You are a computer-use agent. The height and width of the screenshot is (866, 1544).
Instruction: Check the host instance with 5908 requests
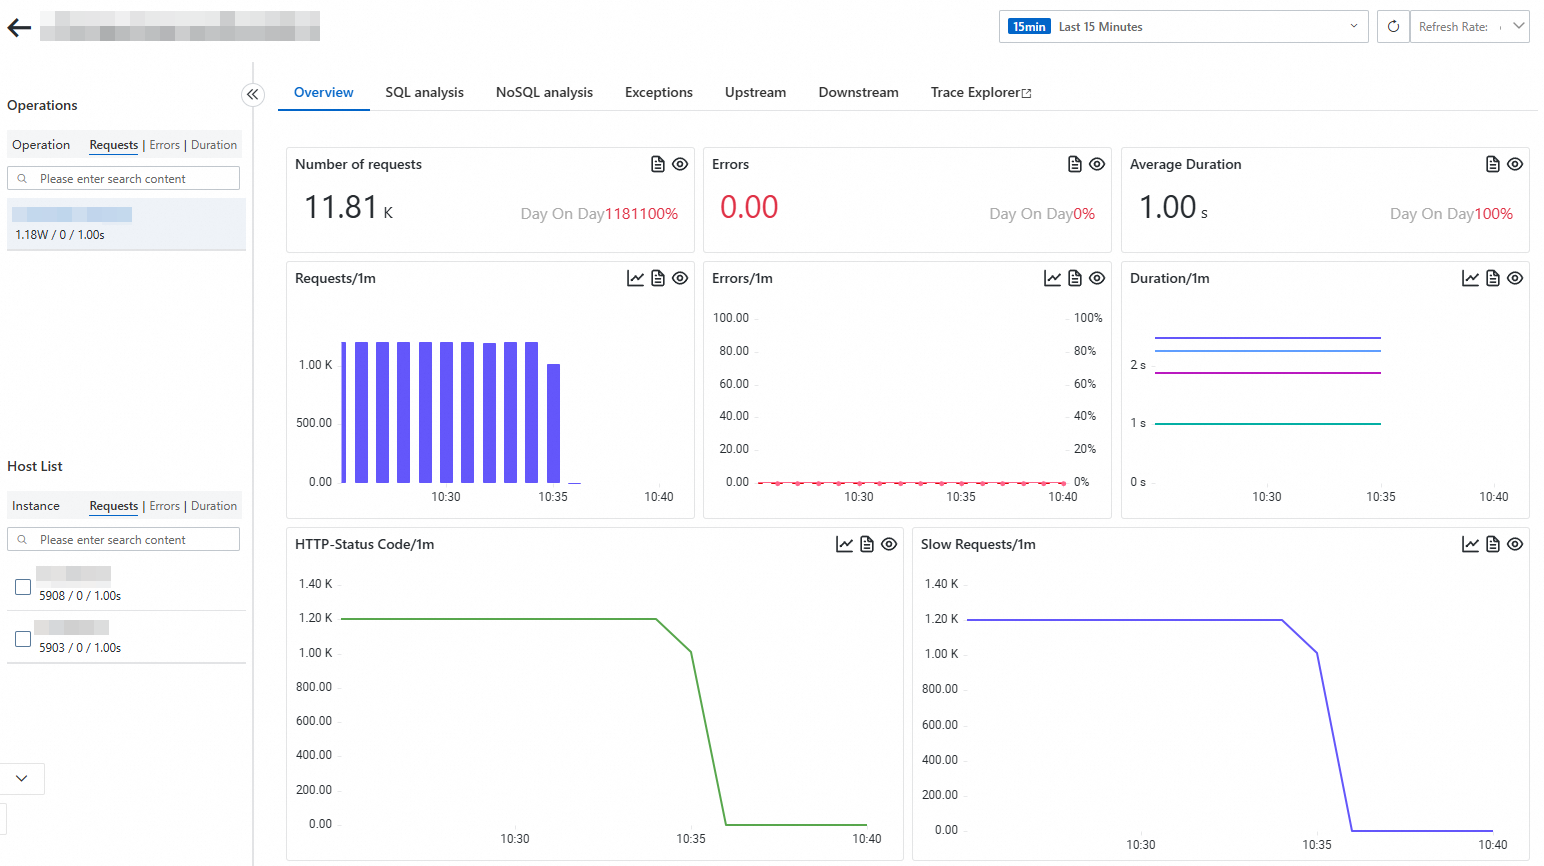coord(23,587)
